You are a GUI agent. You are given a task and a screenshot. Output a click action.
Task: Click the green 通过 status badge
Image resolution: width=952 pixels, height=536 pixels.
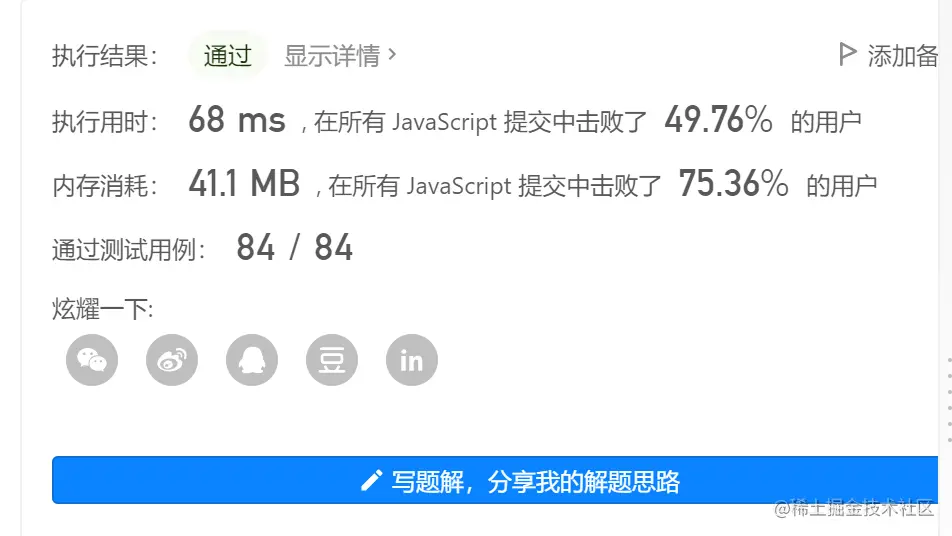228,55
